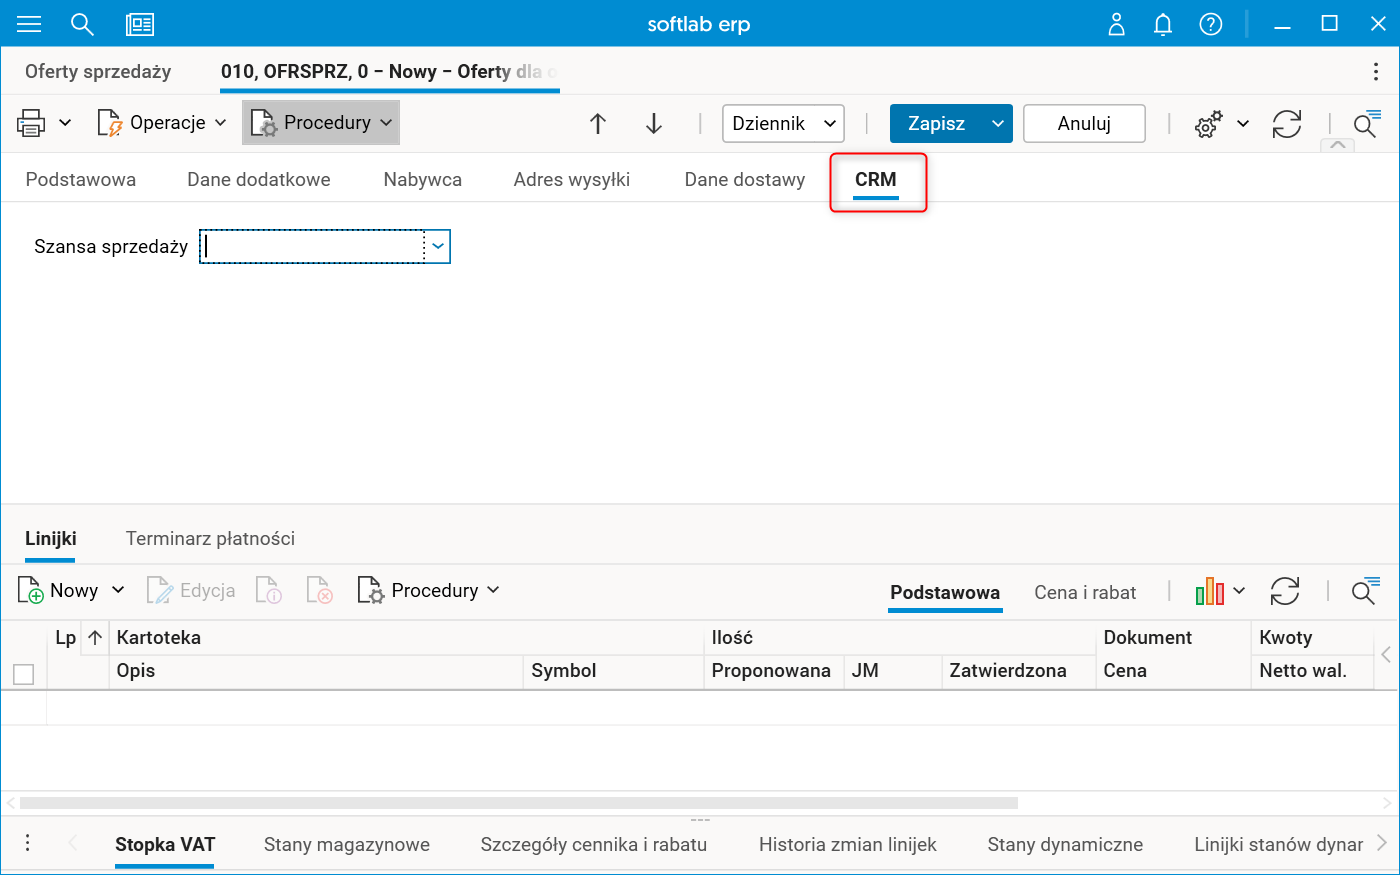Show notifications bell

tap(1163, 24)
